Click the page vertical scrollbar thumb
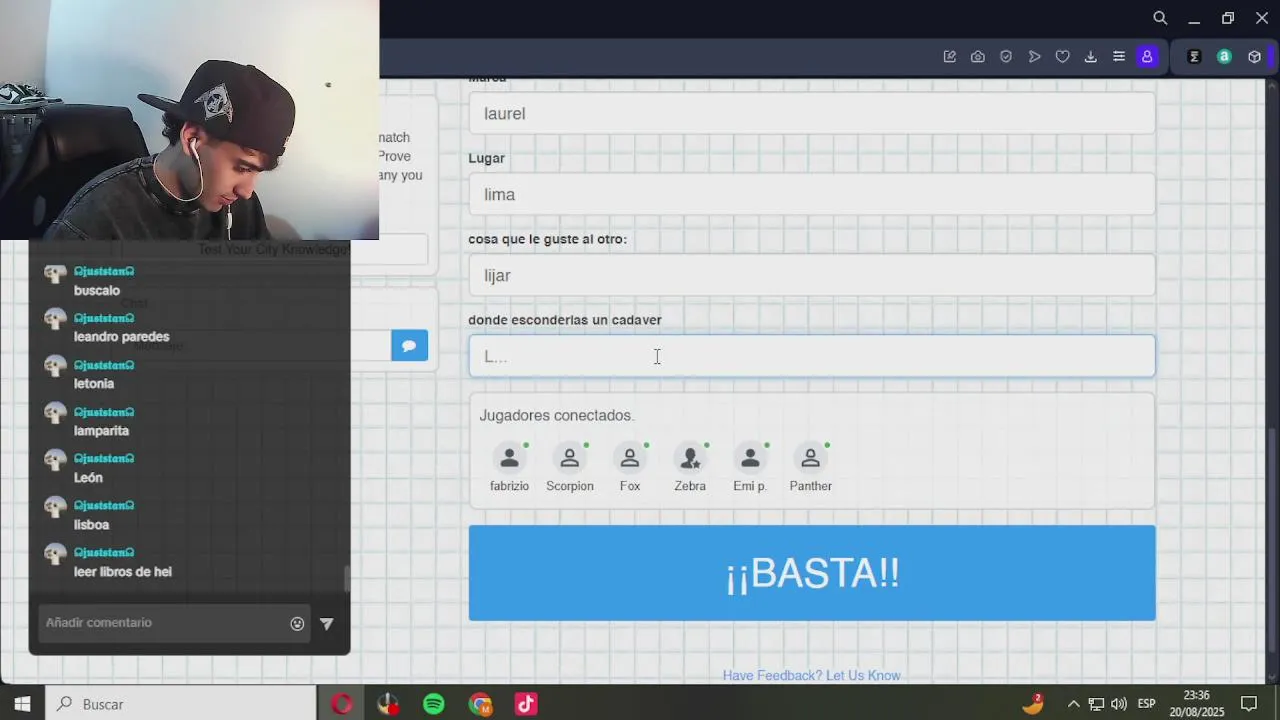The width and height of the screenshot is (1280, 720). [x=1273, y=540]
